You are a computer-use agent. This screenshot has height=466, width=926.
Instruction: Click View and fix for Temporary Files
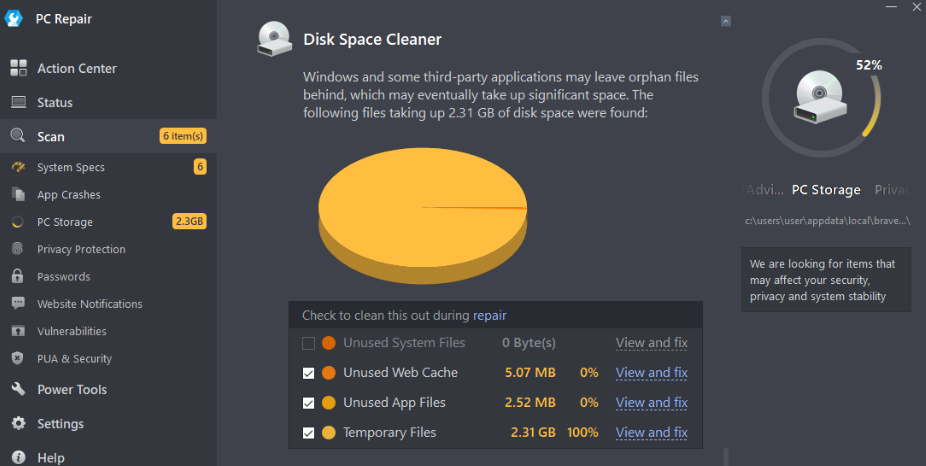tap(651, 433)
